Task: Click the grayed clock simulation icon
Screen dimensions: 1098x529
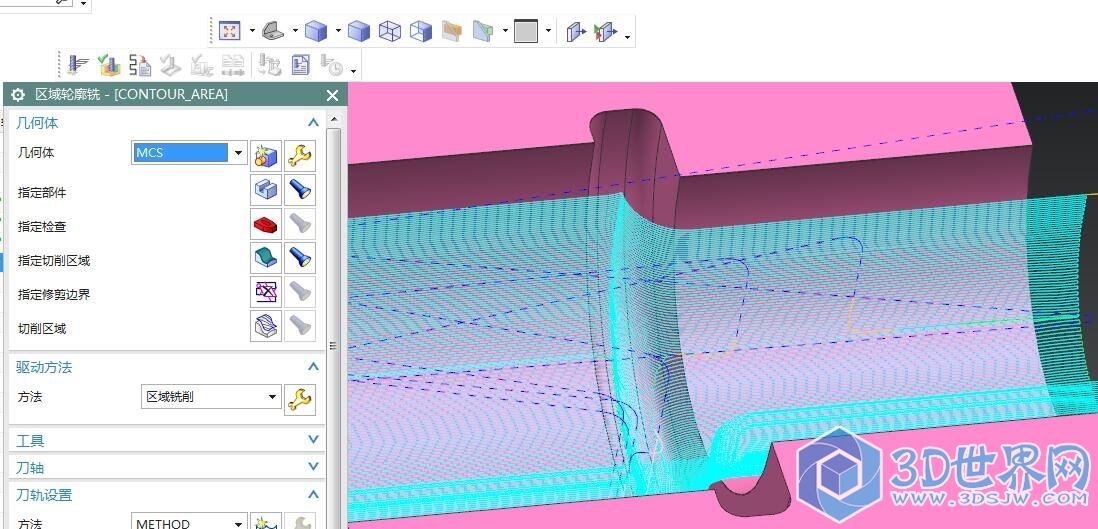Action: tap(332, 64)
